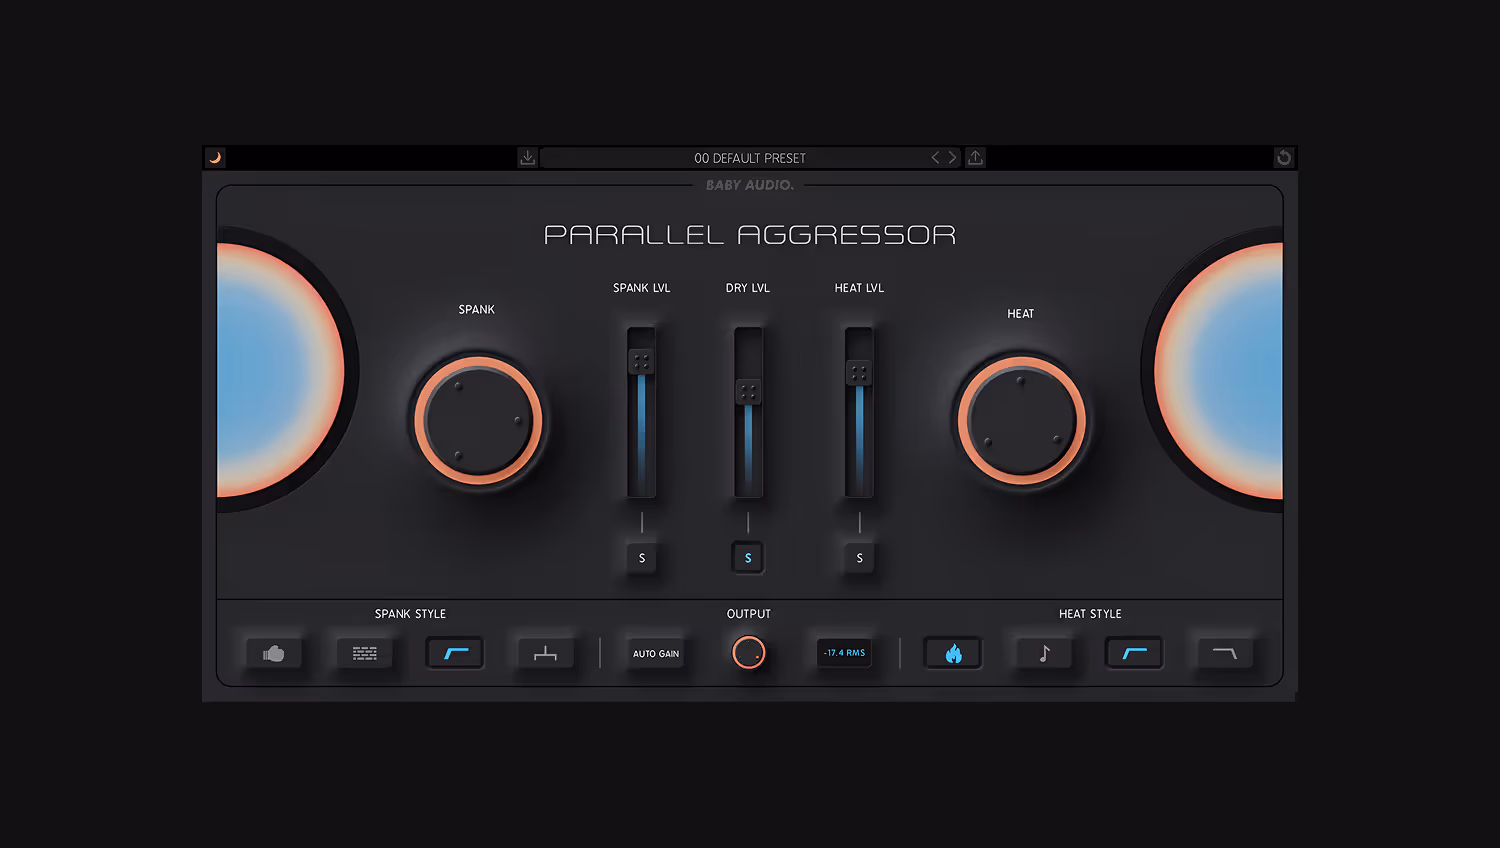
Task: Select the brick wall Spank Style
Action: pos(365,654)
